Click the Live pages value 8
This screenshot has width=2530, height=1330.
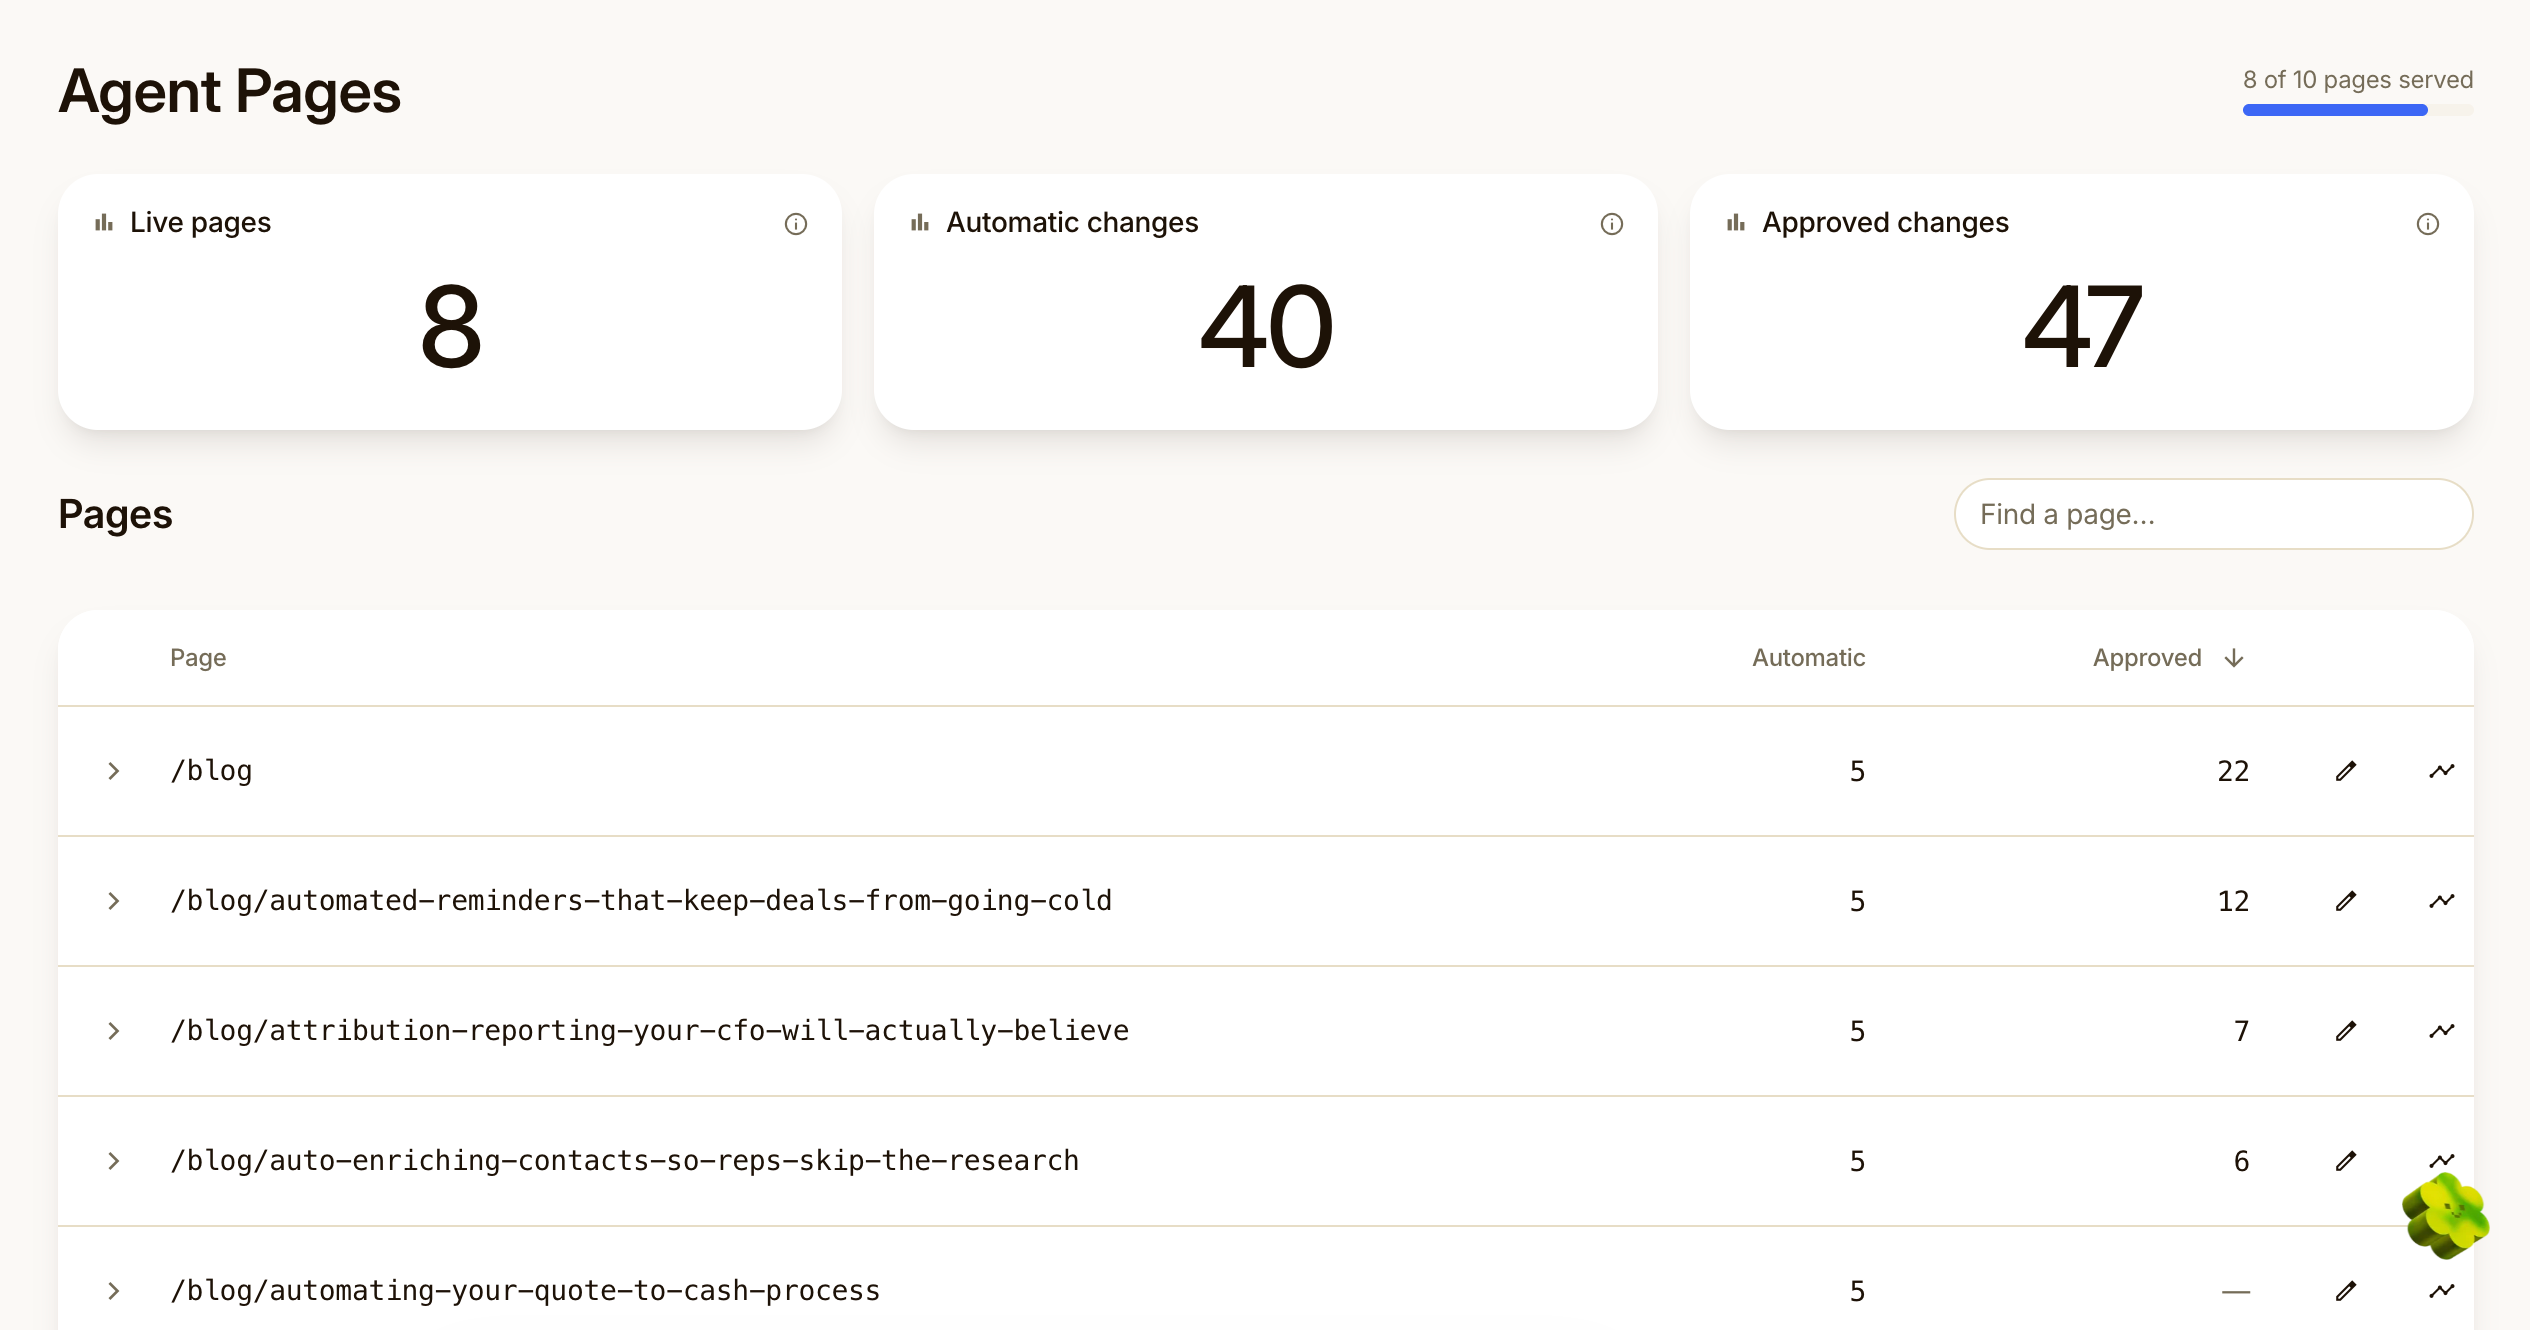pyautogui.click(x=450, y=327)
